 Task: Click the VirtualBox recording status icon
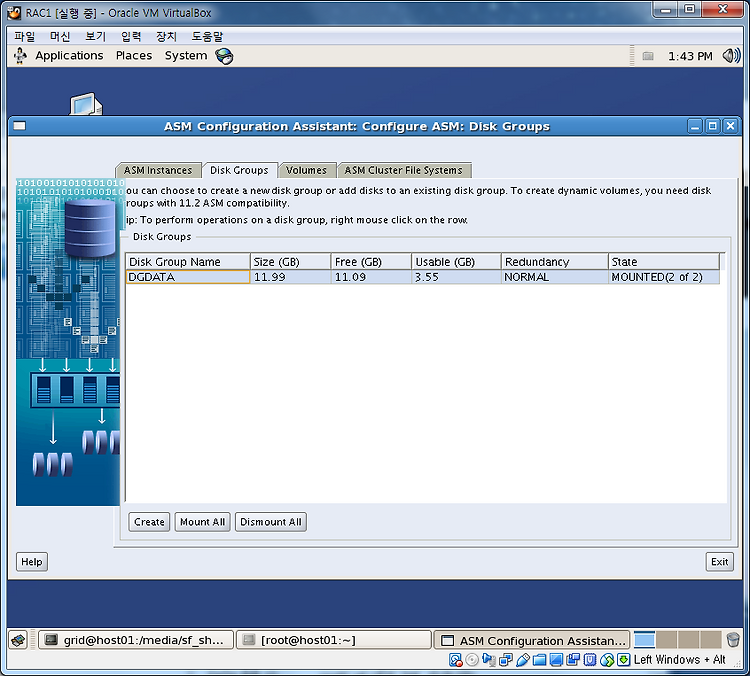573,660
